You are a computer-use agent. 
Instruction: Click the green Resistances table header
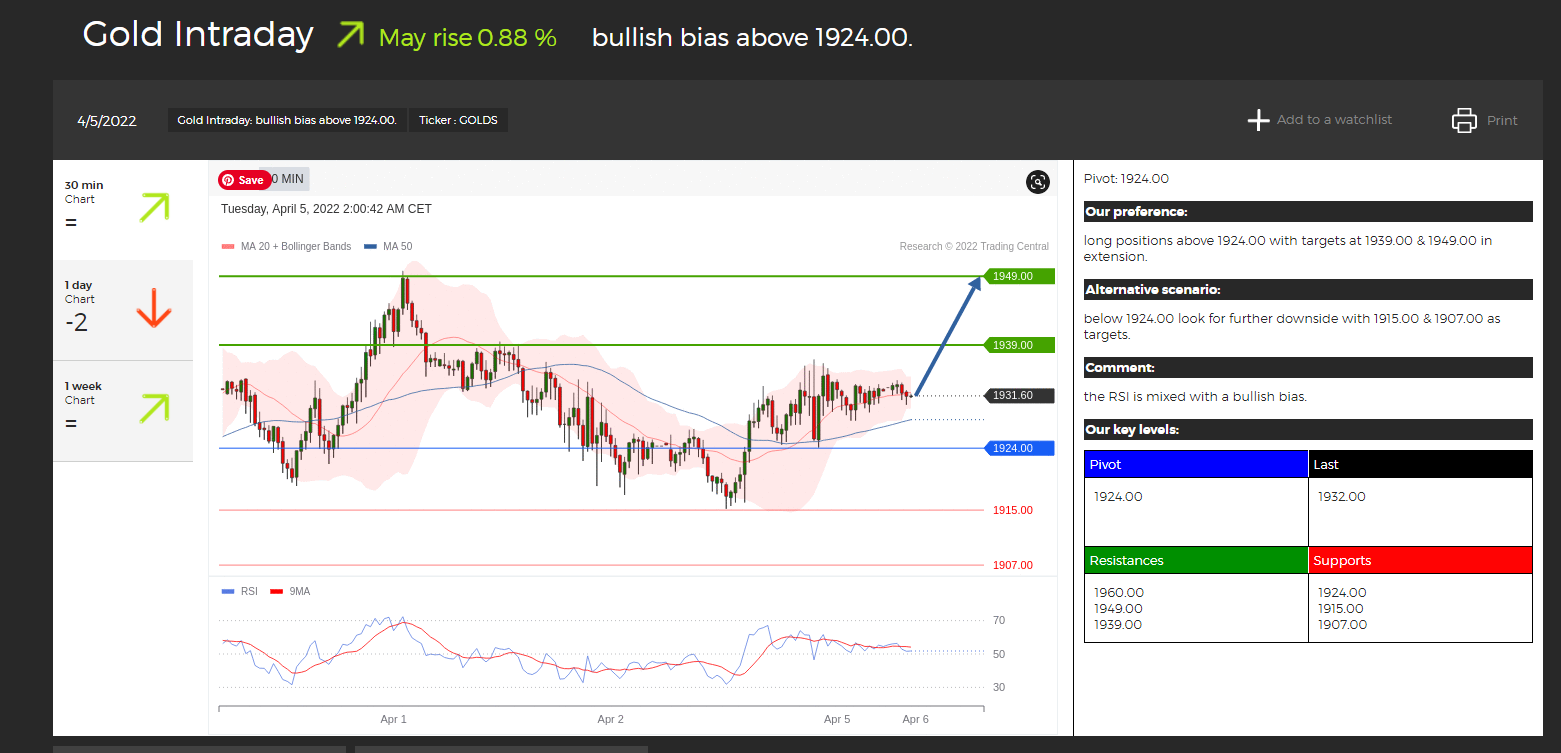1196,560
